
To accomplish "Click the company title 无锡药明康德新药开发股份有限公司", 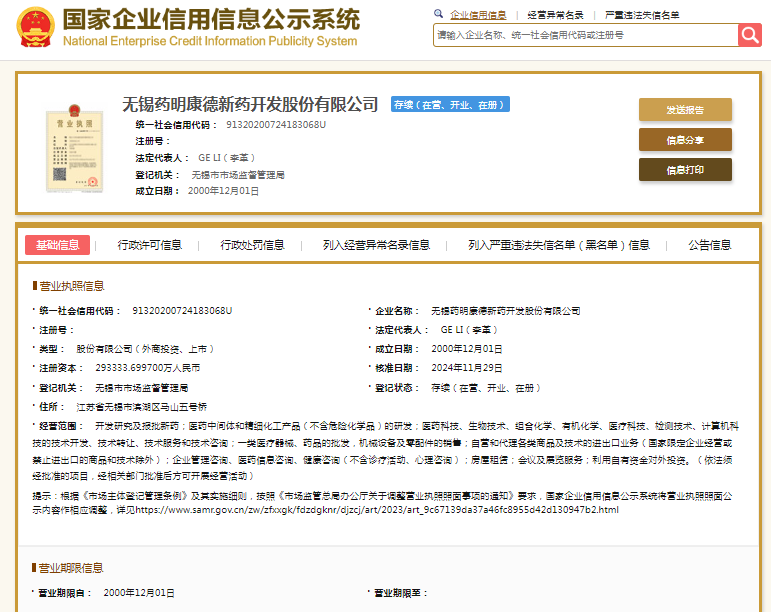I will (250, 104).
